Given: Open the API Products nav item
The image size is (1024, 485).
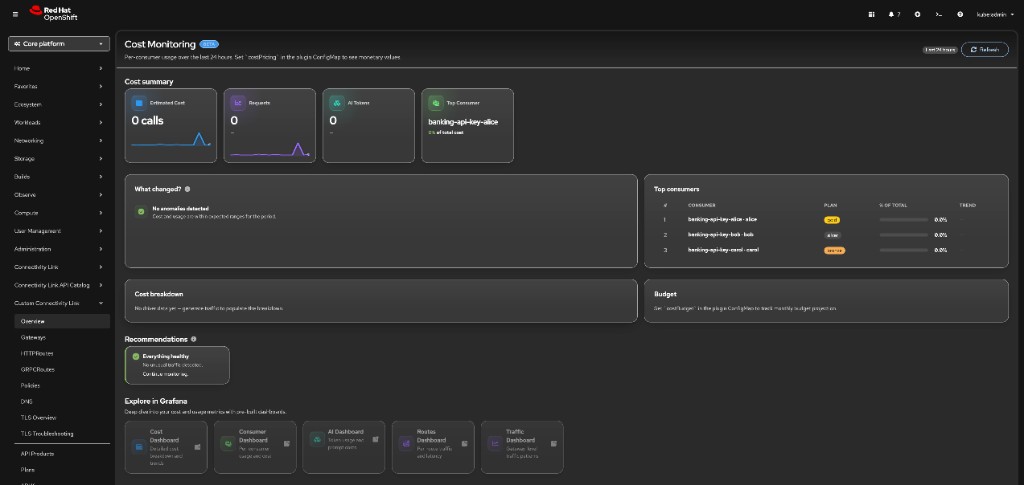Looking at the screenshot, I should (x=62, y=454).
